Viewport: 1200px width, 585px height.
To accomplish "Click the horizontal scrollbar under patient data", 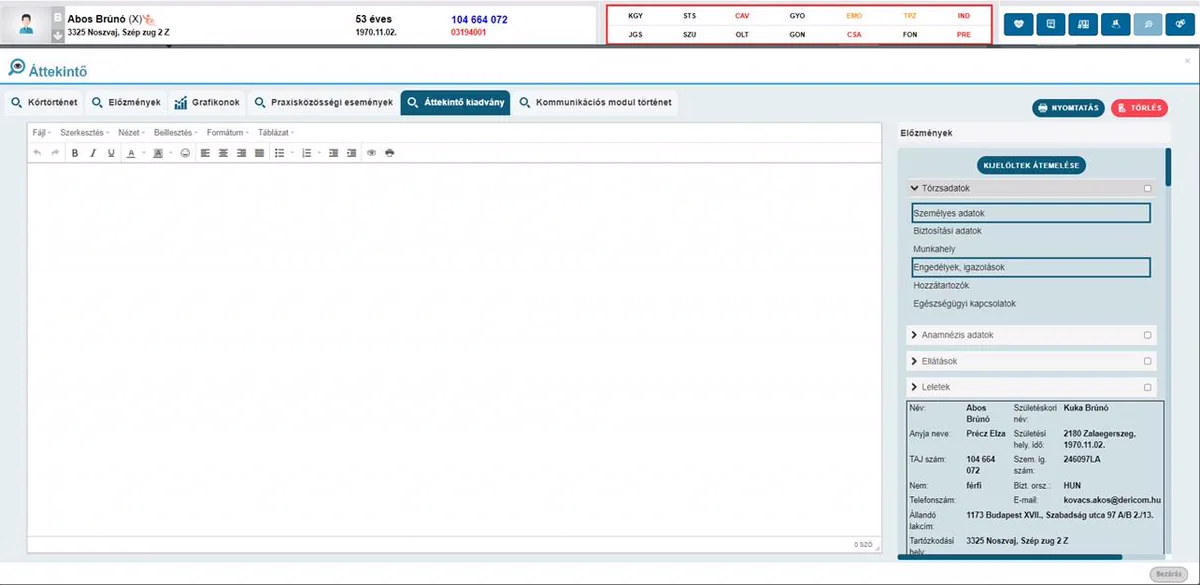I will pos(1010,557).
